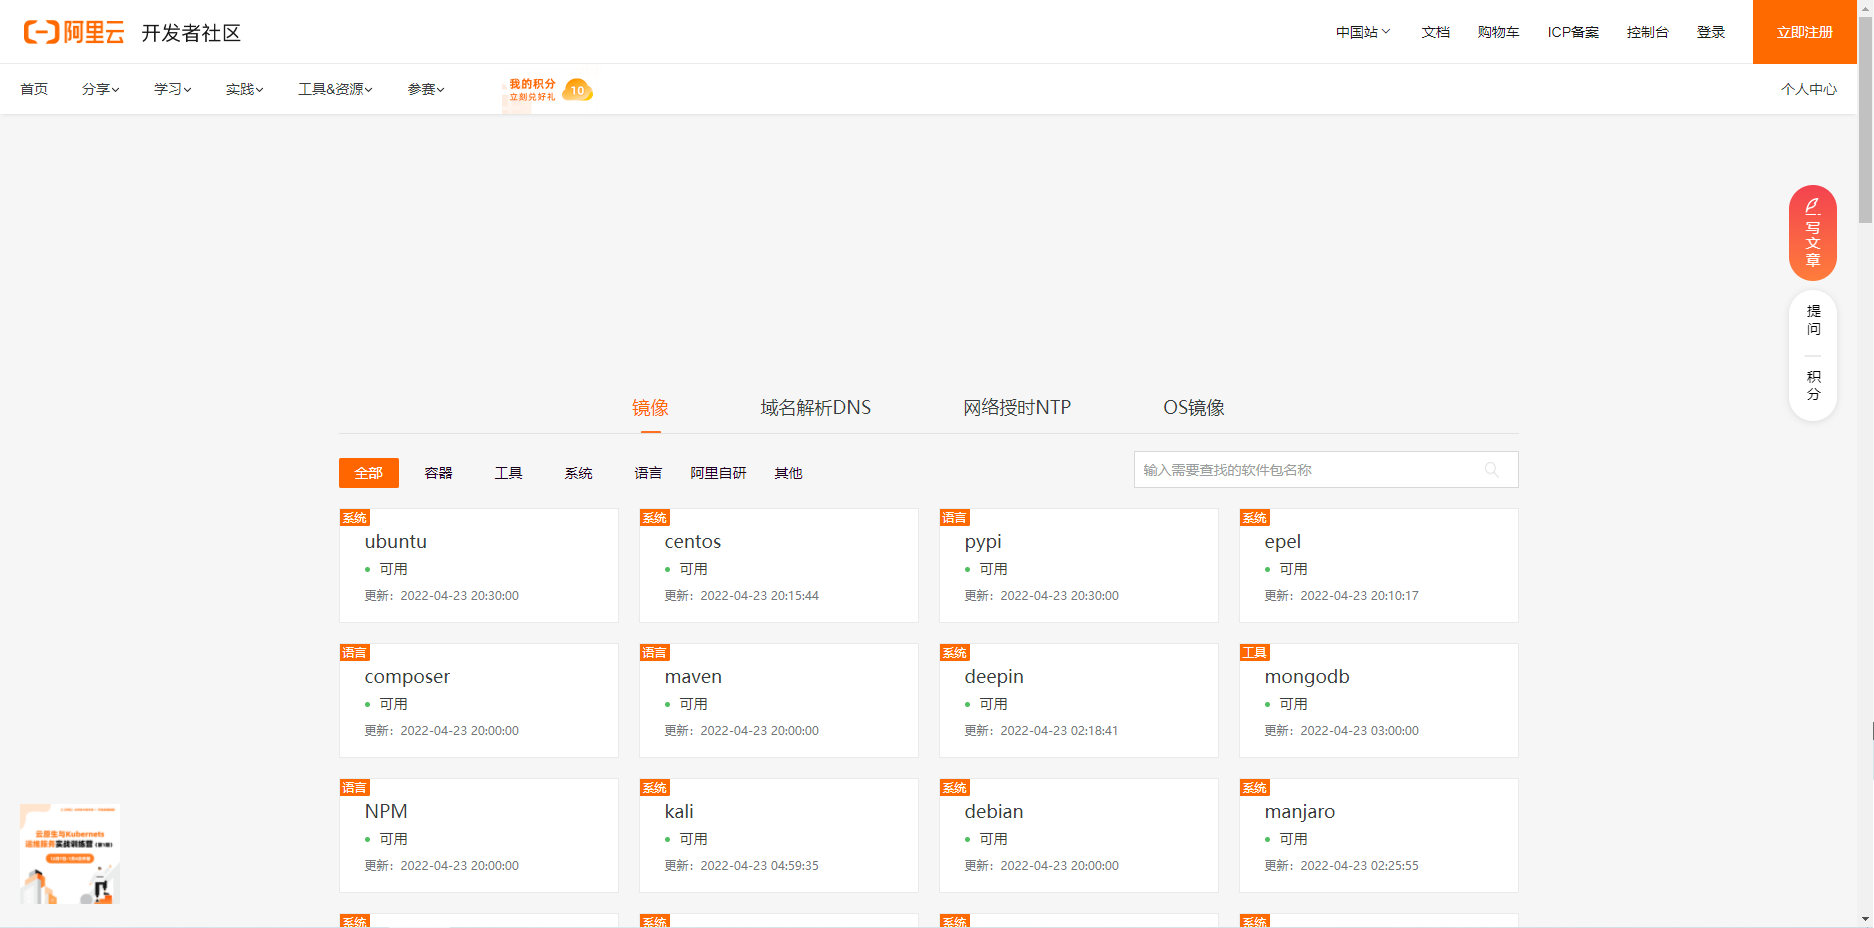
Task: Expand the 参赛 menu
Action: (426, 89)
